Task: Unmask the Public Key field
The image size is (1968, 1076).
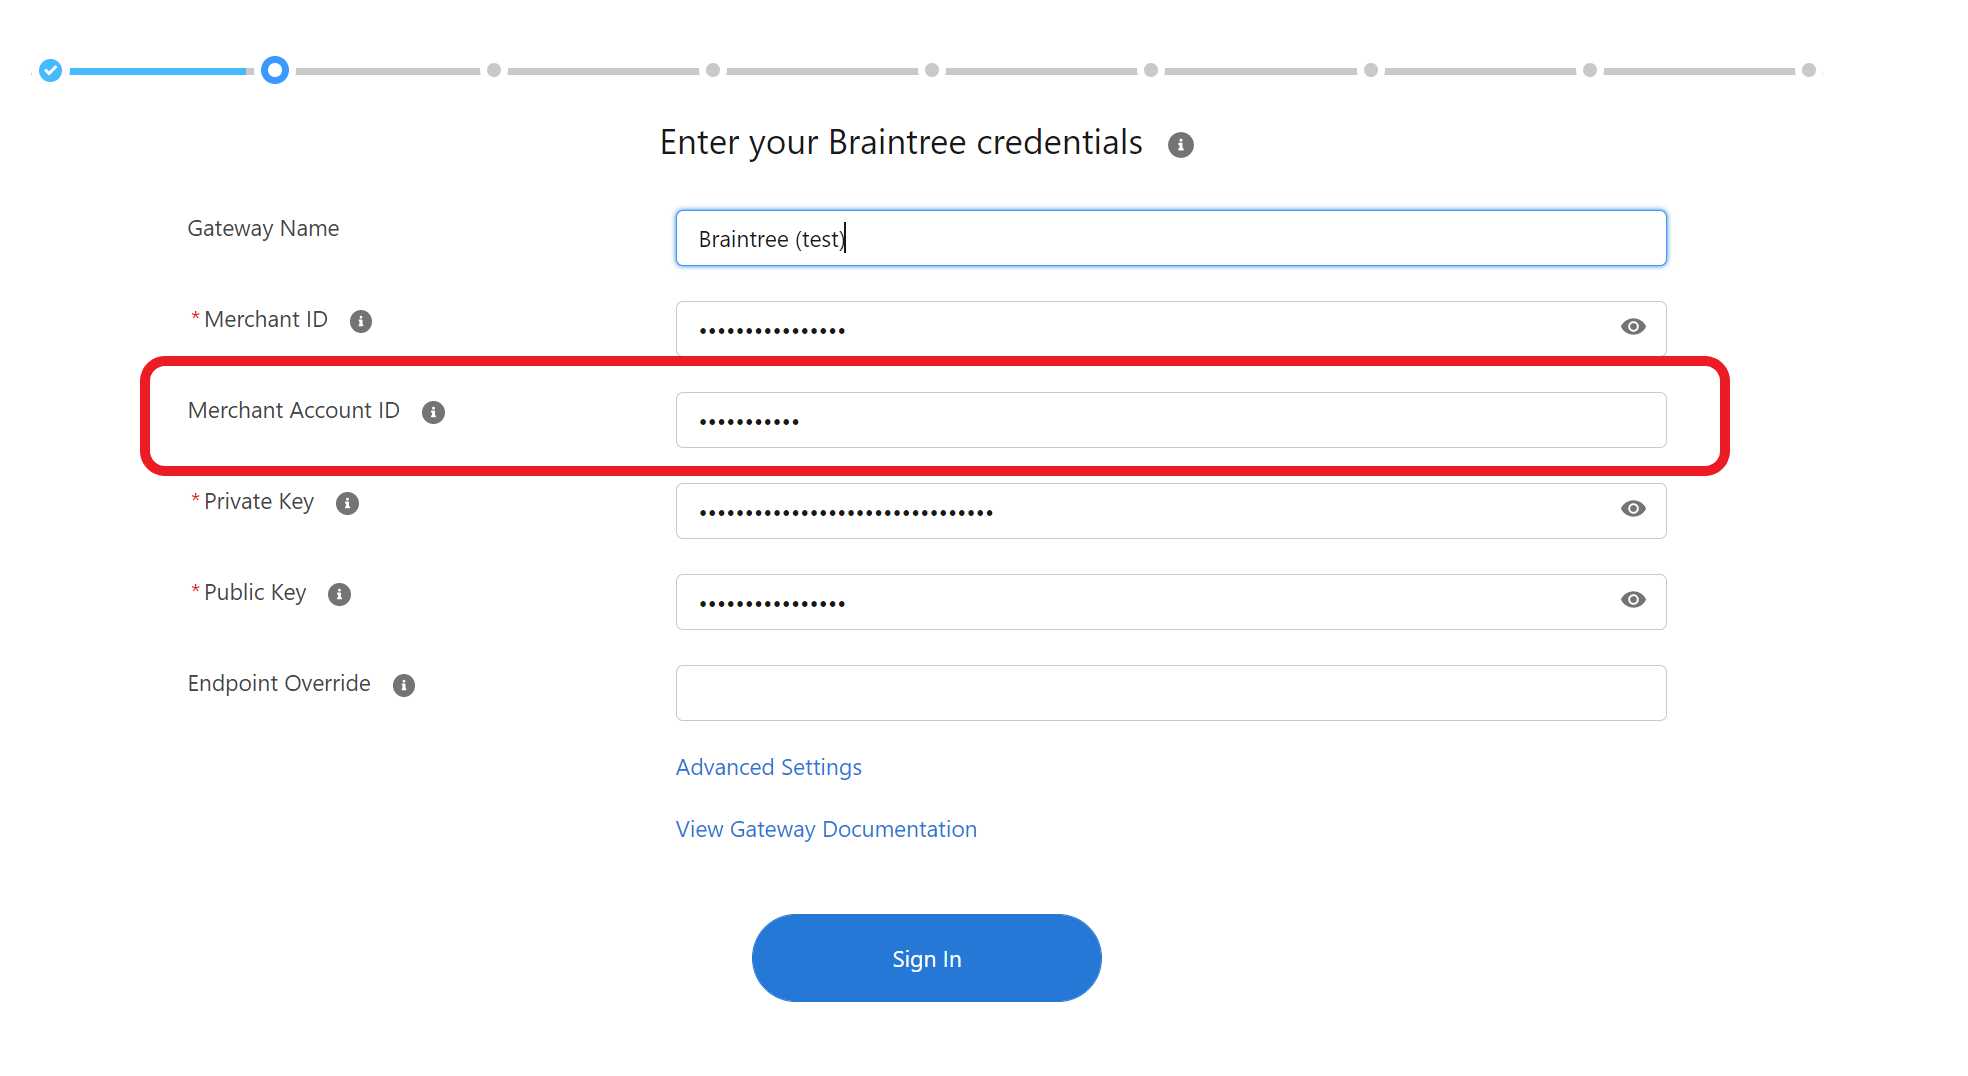Action: click(x=1633, y=599)
